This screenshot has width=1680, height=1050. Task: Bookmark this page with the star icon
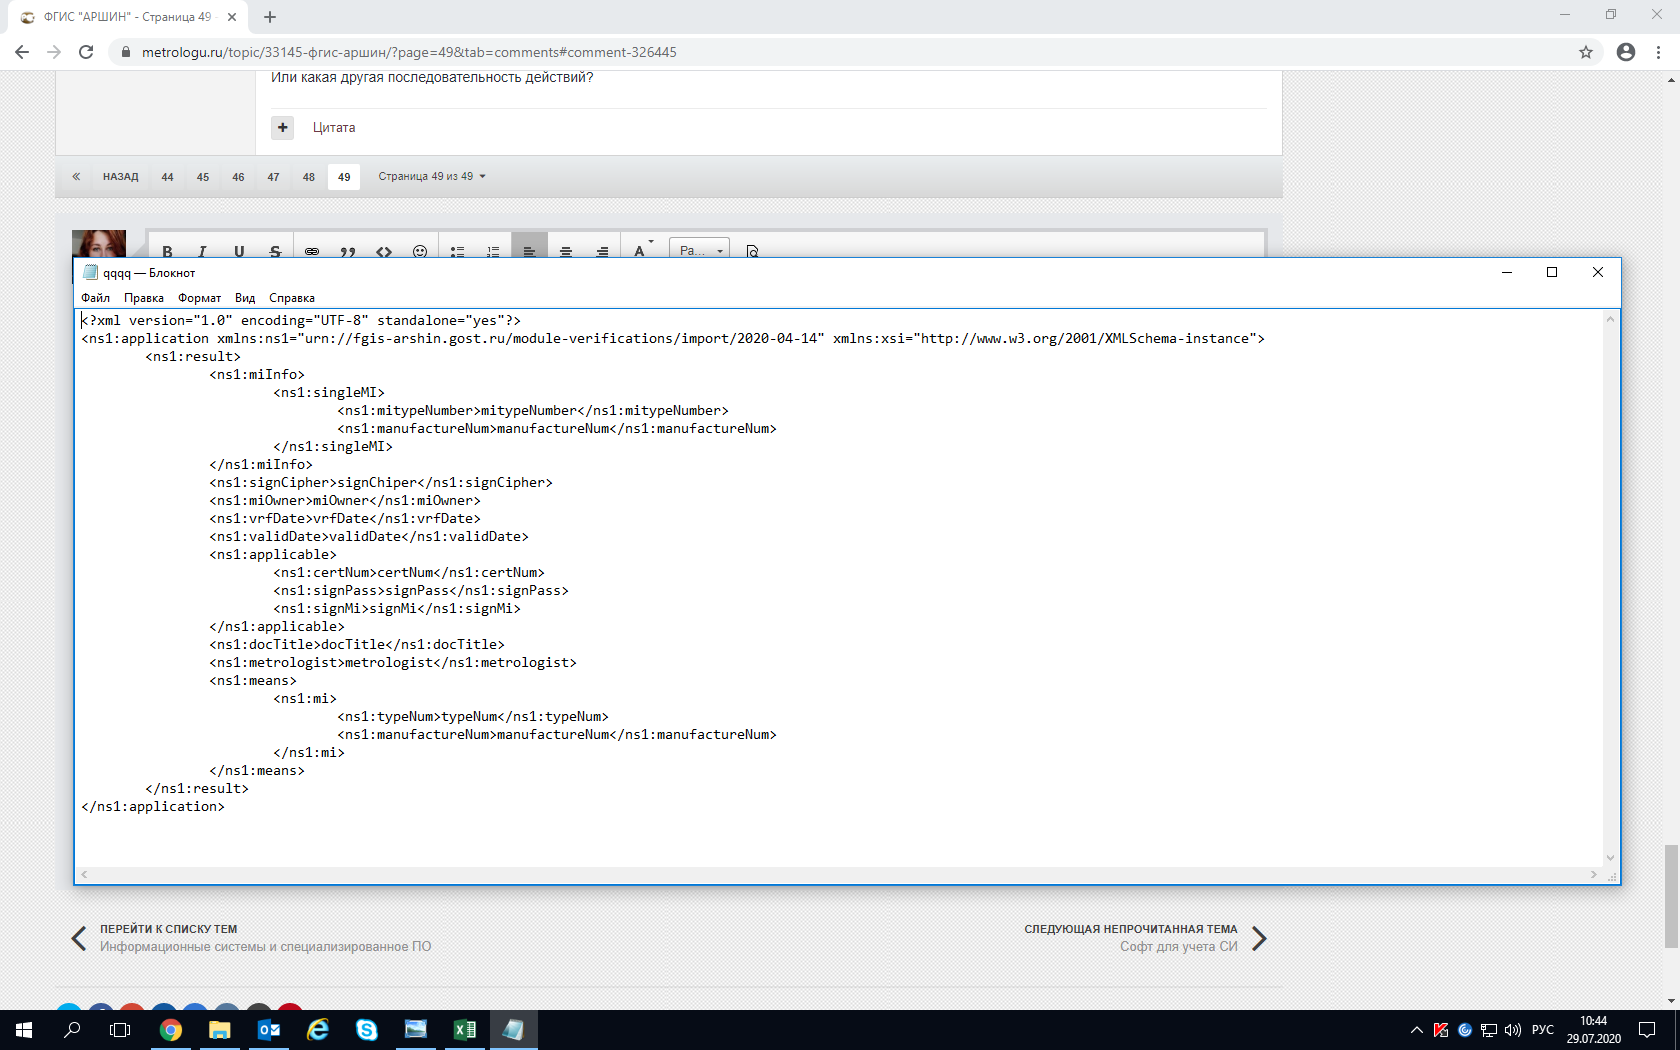1586,52
